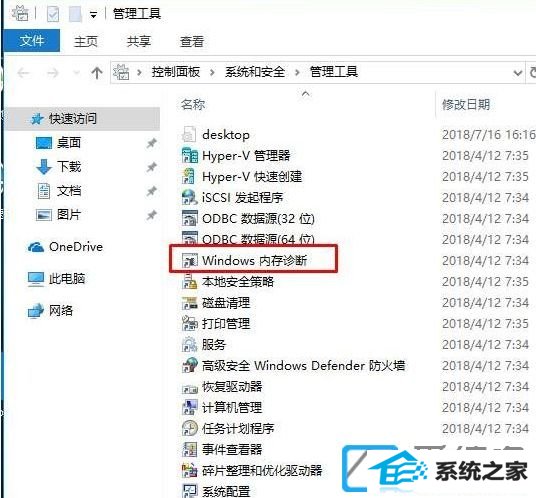Select the 事件查看器 icon
This screenshot has height=498, width=536.
(190, 449)
